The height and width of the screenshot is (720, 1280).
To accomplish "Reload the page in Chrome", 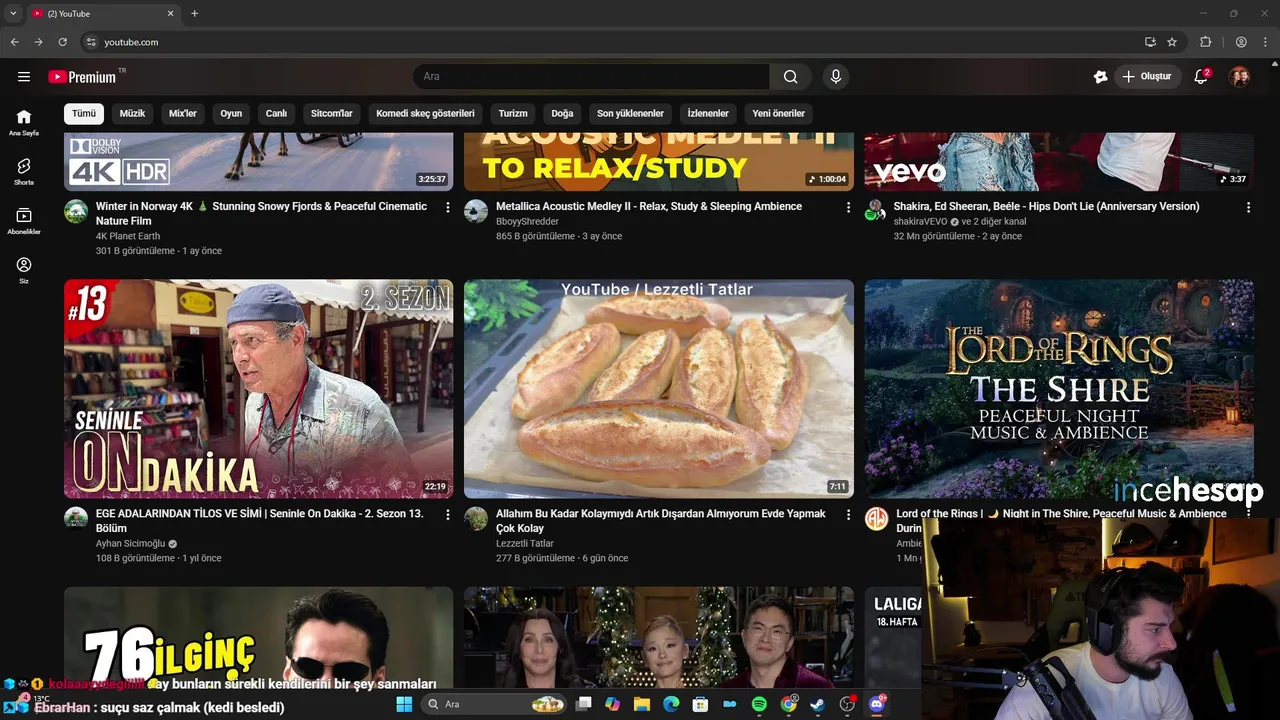I will (62, 42).
